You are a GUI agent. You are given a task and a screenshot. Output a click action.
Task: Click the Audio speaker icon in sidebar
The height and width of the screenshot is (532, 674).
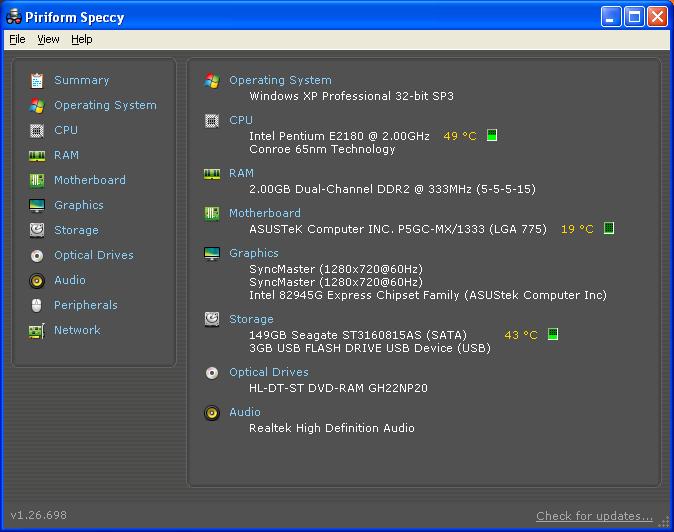click(37, 281)
